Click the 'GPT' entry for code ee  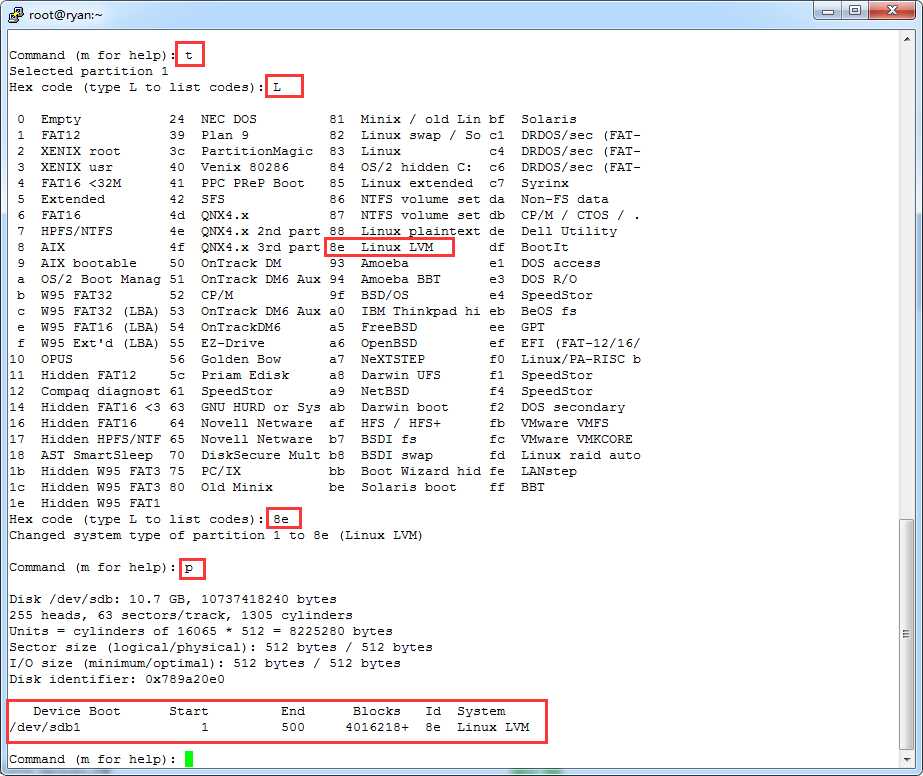(533, 327)
